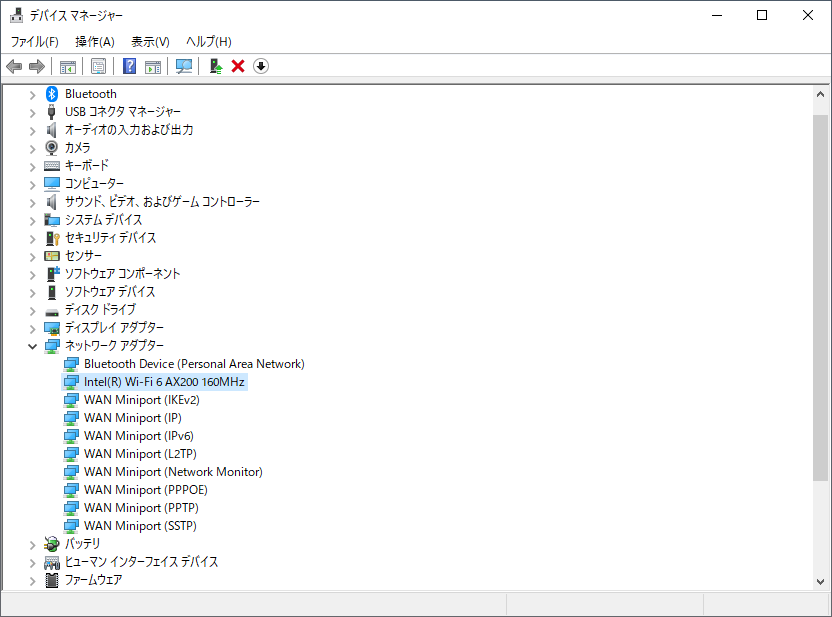Click the バッテリ battery icon
Image resolution: width=832 pixels, height=617 pixels.
pyautogui.click(x=51, y=544)
